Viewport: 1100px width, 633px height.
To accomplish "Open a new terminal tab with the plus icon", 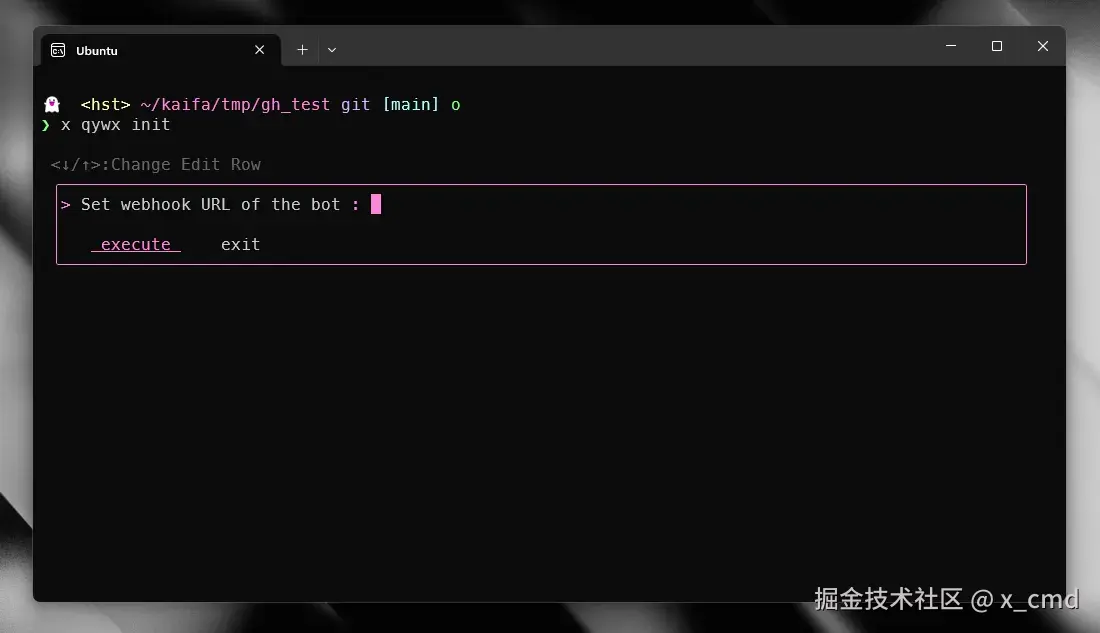I will pyautogui.click(x=302, y=49).
